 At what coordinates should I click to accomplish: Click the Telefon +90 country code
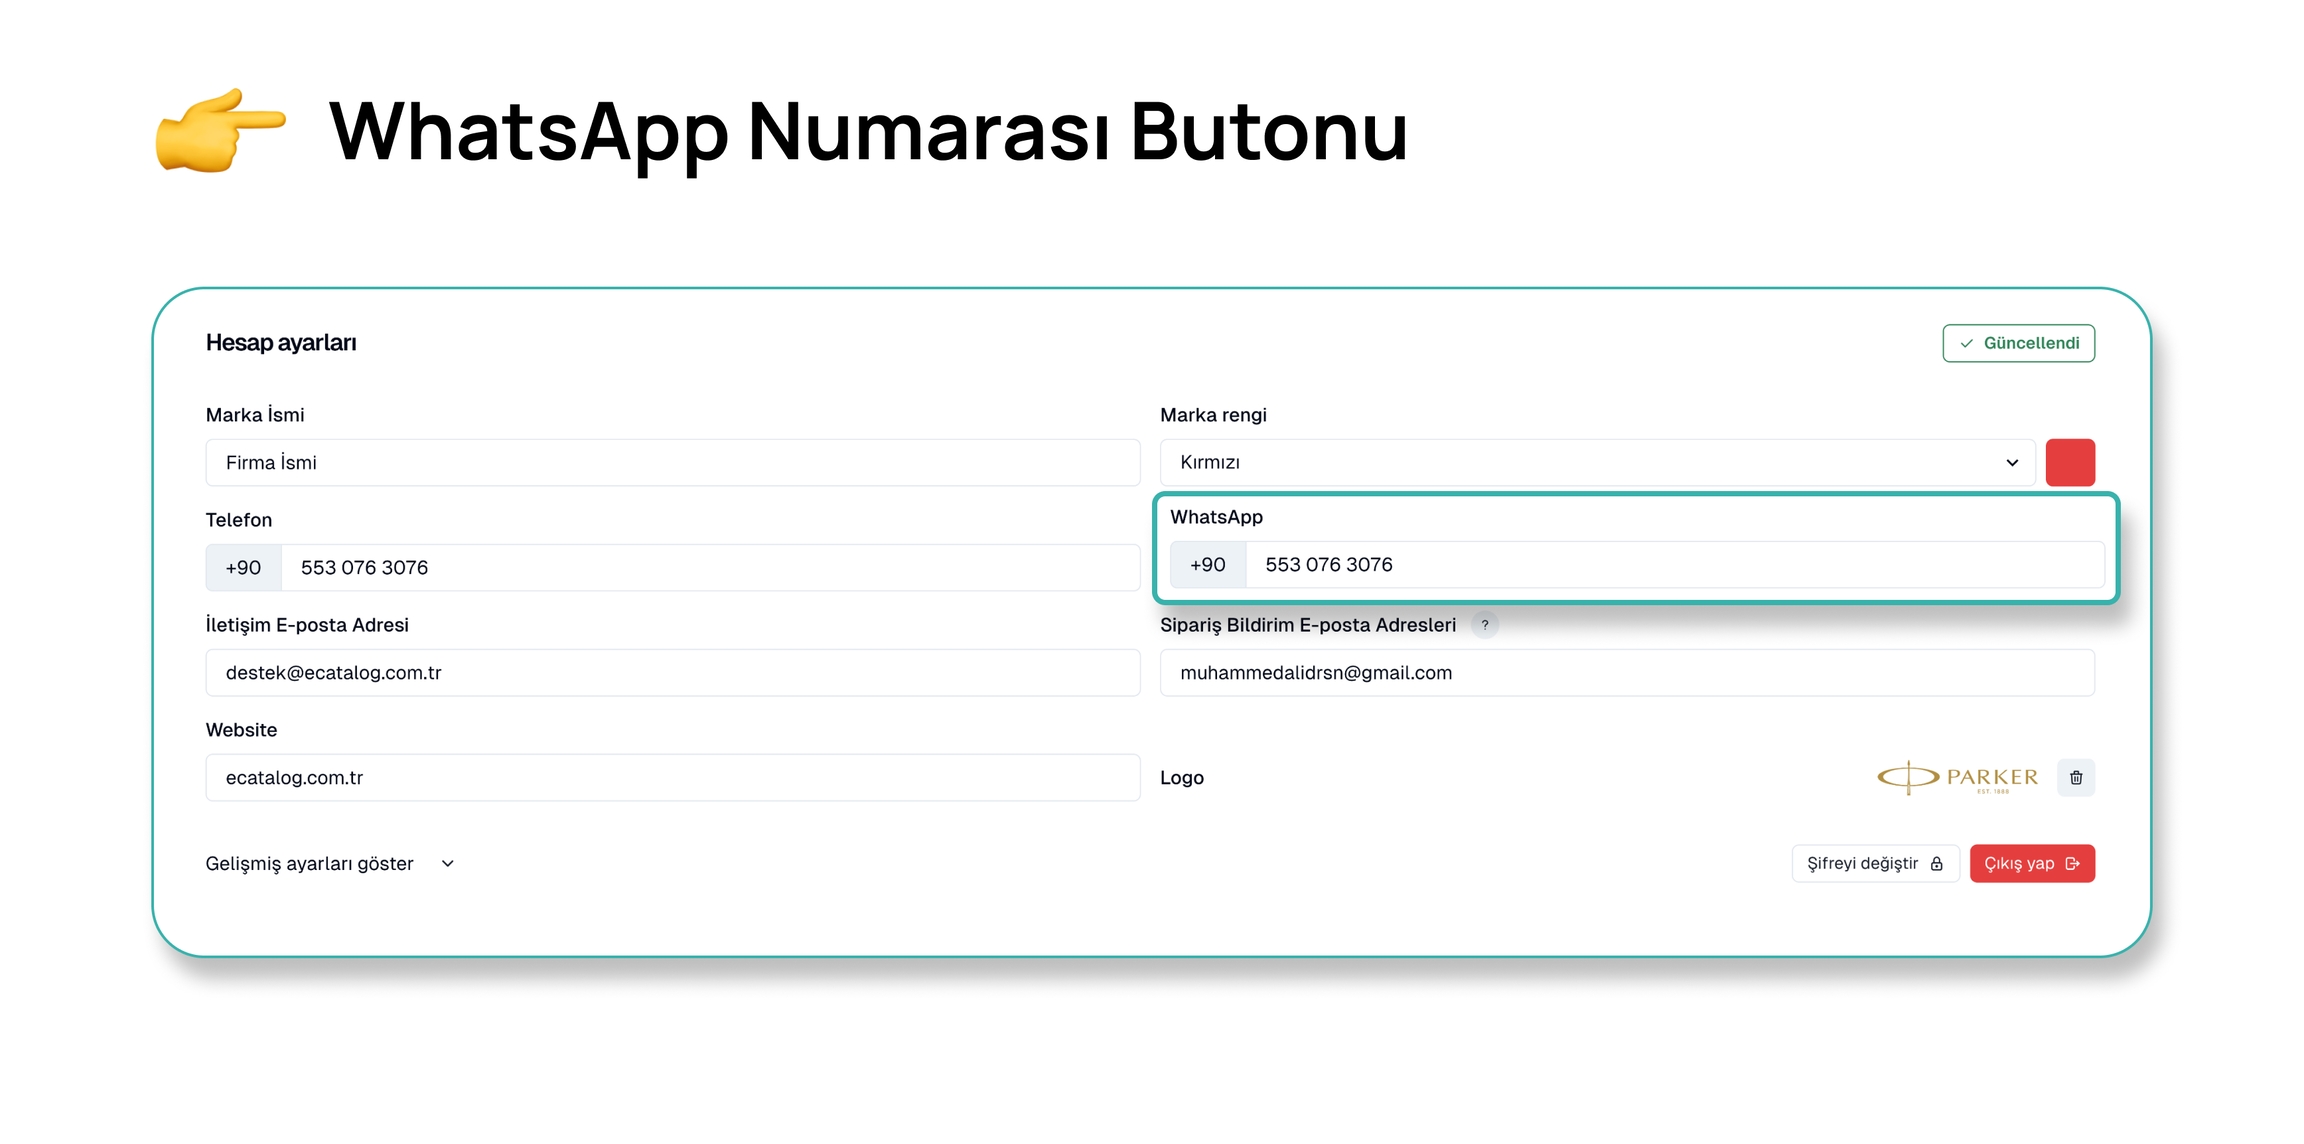pos(243,567)
